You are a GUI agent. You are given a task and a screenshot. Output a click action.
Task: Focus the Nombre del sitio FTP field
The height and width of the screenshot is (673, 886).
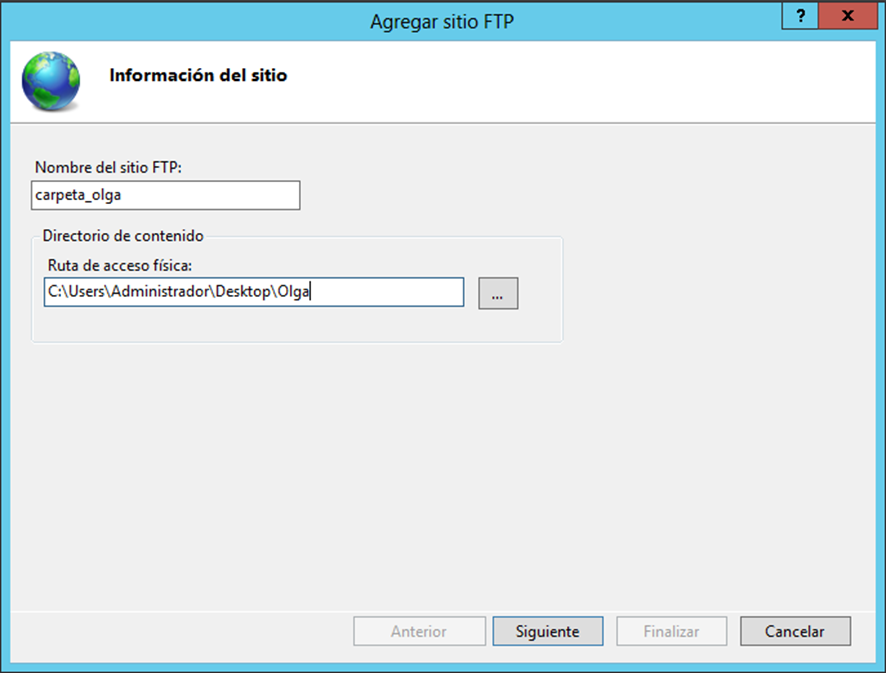[x=166, y=195]
